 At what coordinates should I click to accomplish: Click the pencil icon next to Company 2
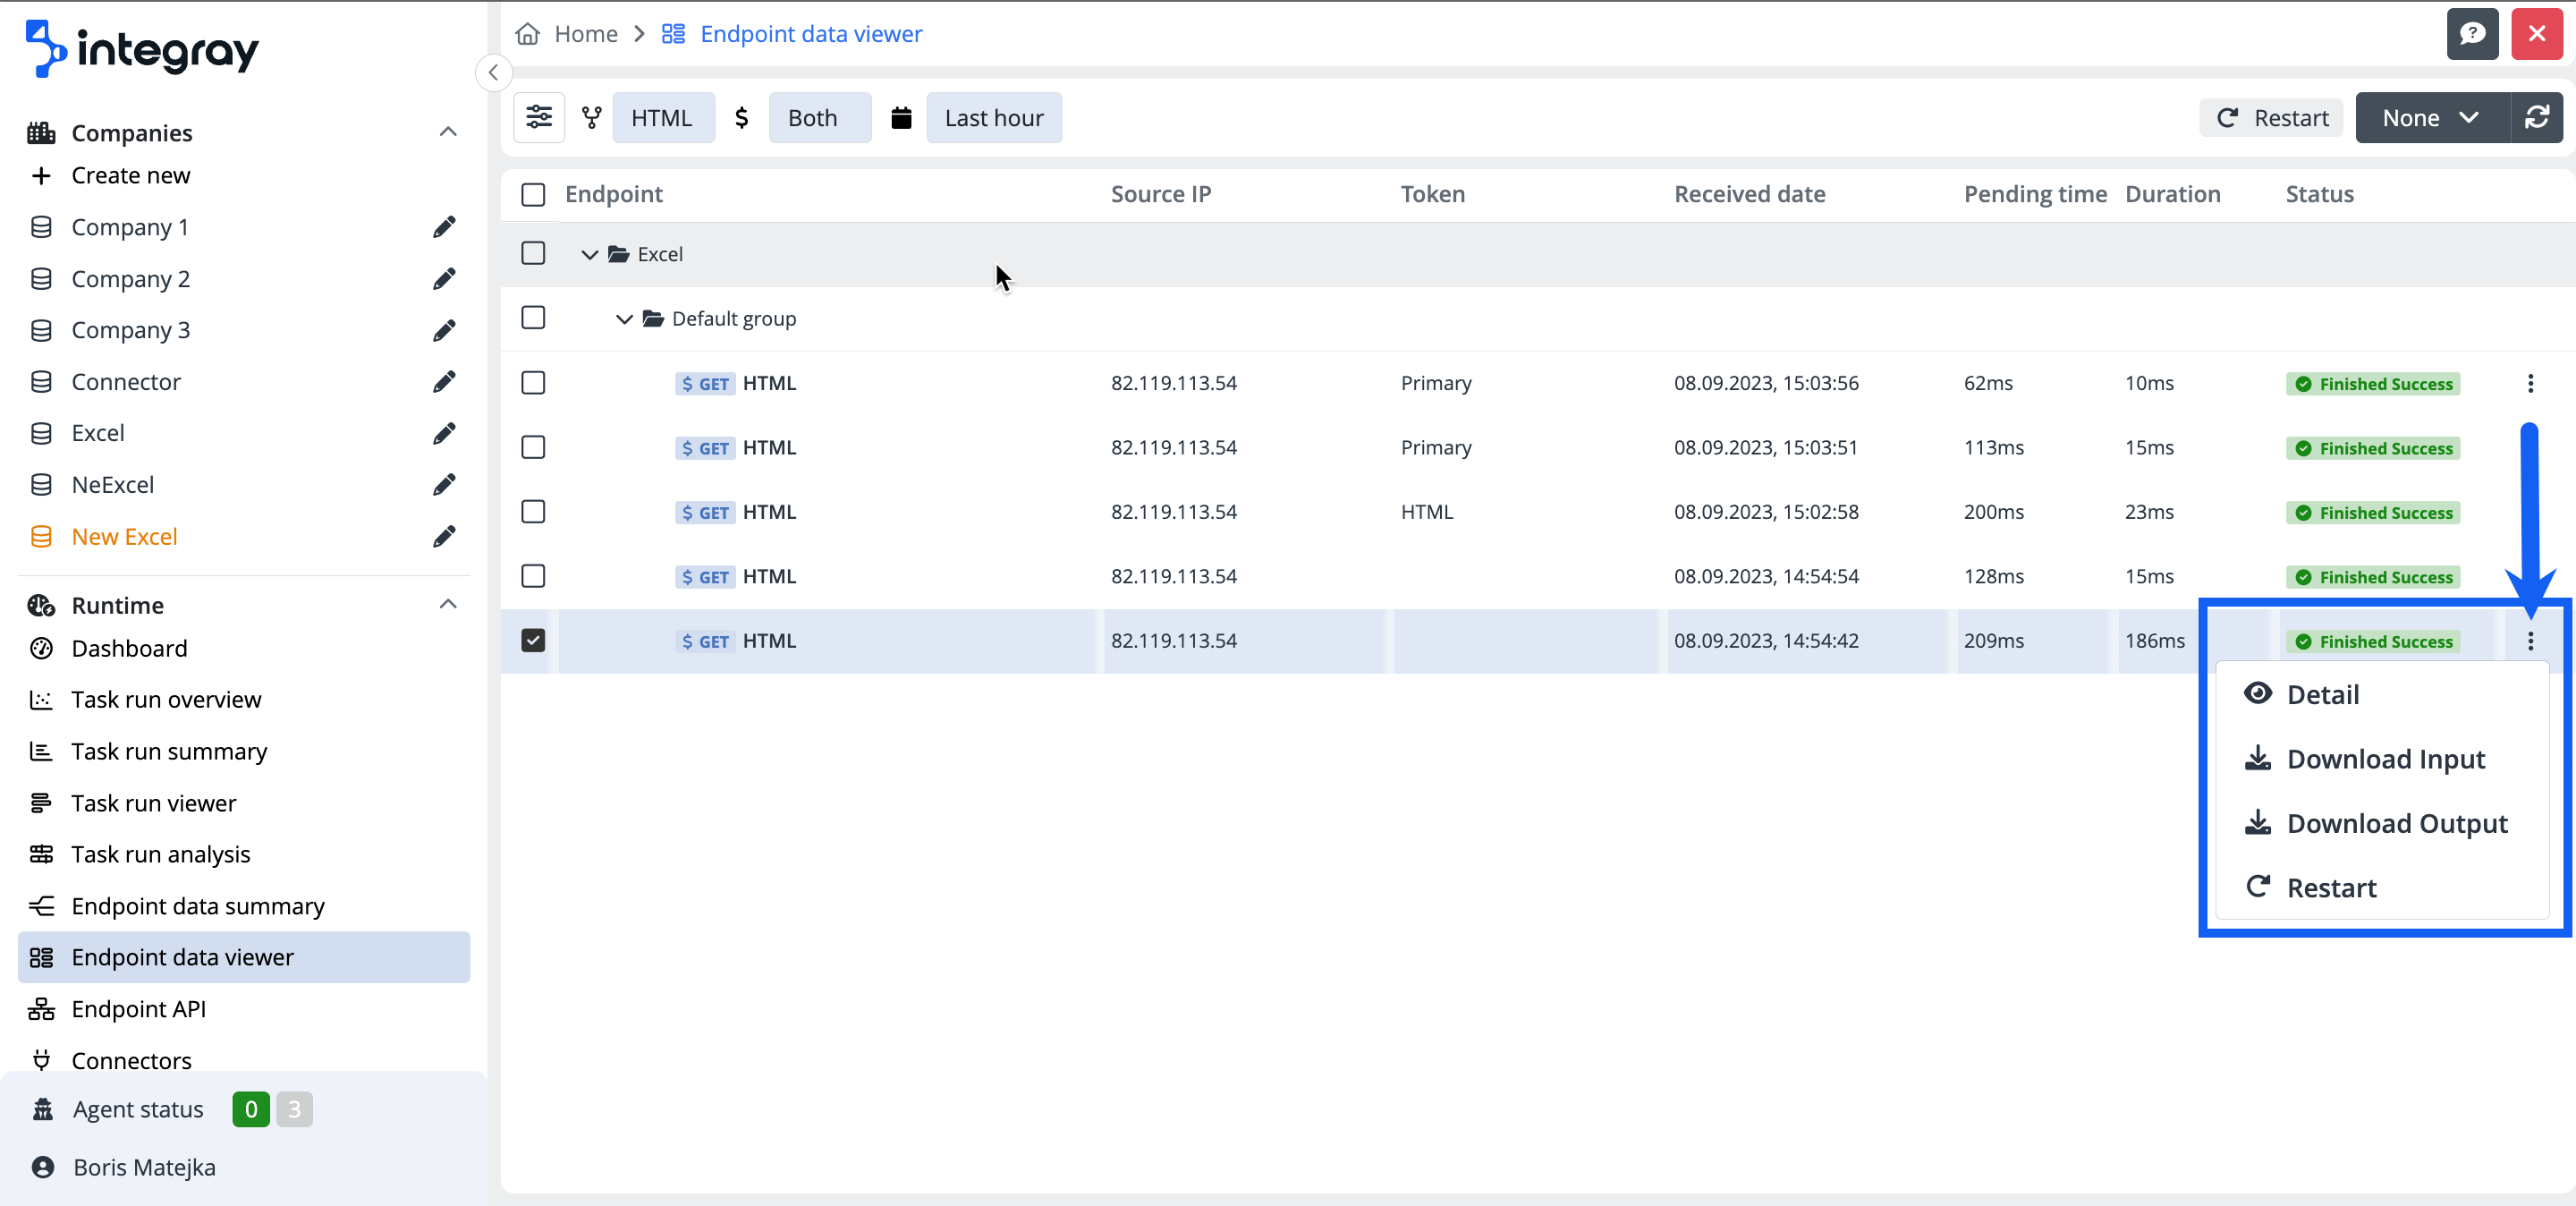point(444,279)
